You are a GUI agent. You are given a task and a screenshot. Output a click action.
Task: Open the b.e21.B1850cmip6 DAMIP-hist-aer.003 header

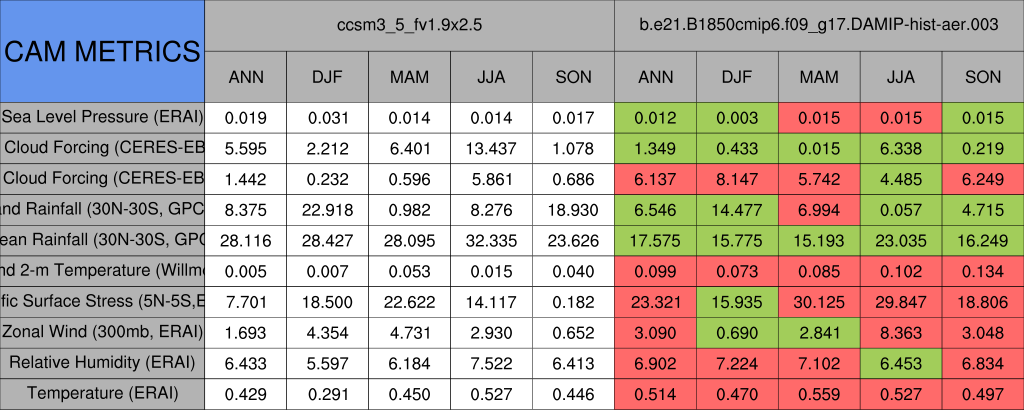(x=818, y=25)
